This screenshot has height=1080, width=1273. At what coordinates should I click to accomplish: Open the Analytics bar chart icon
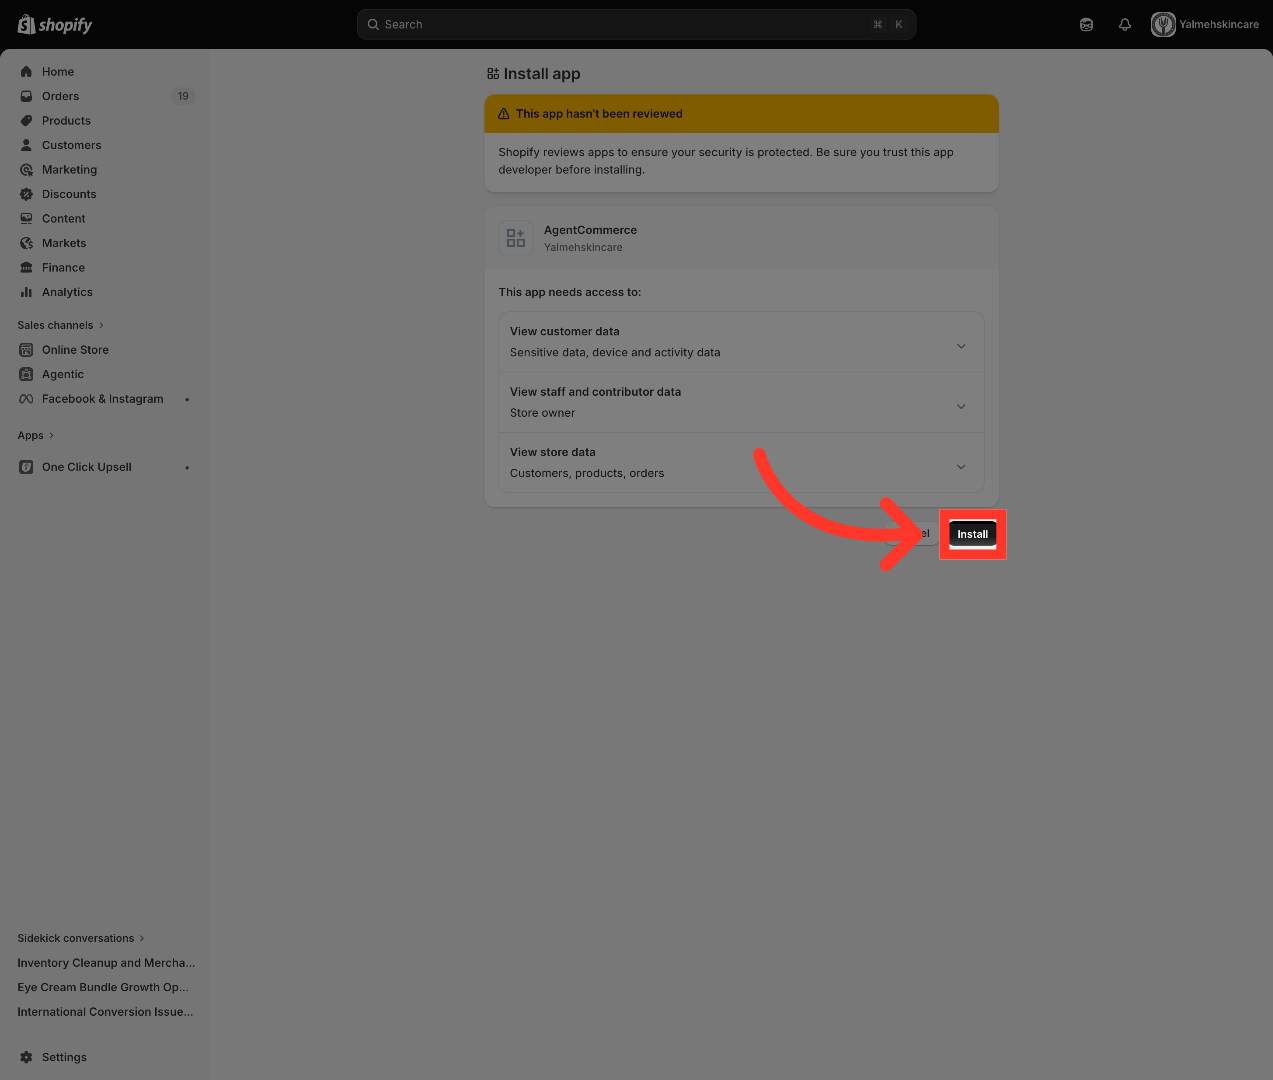(x=26, y=292)
